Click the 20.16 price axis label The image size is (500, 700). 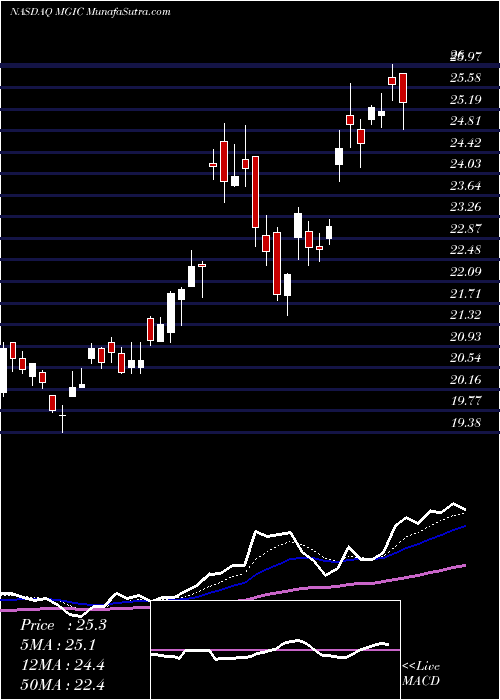pyautogui.click(x=466, y=380)
